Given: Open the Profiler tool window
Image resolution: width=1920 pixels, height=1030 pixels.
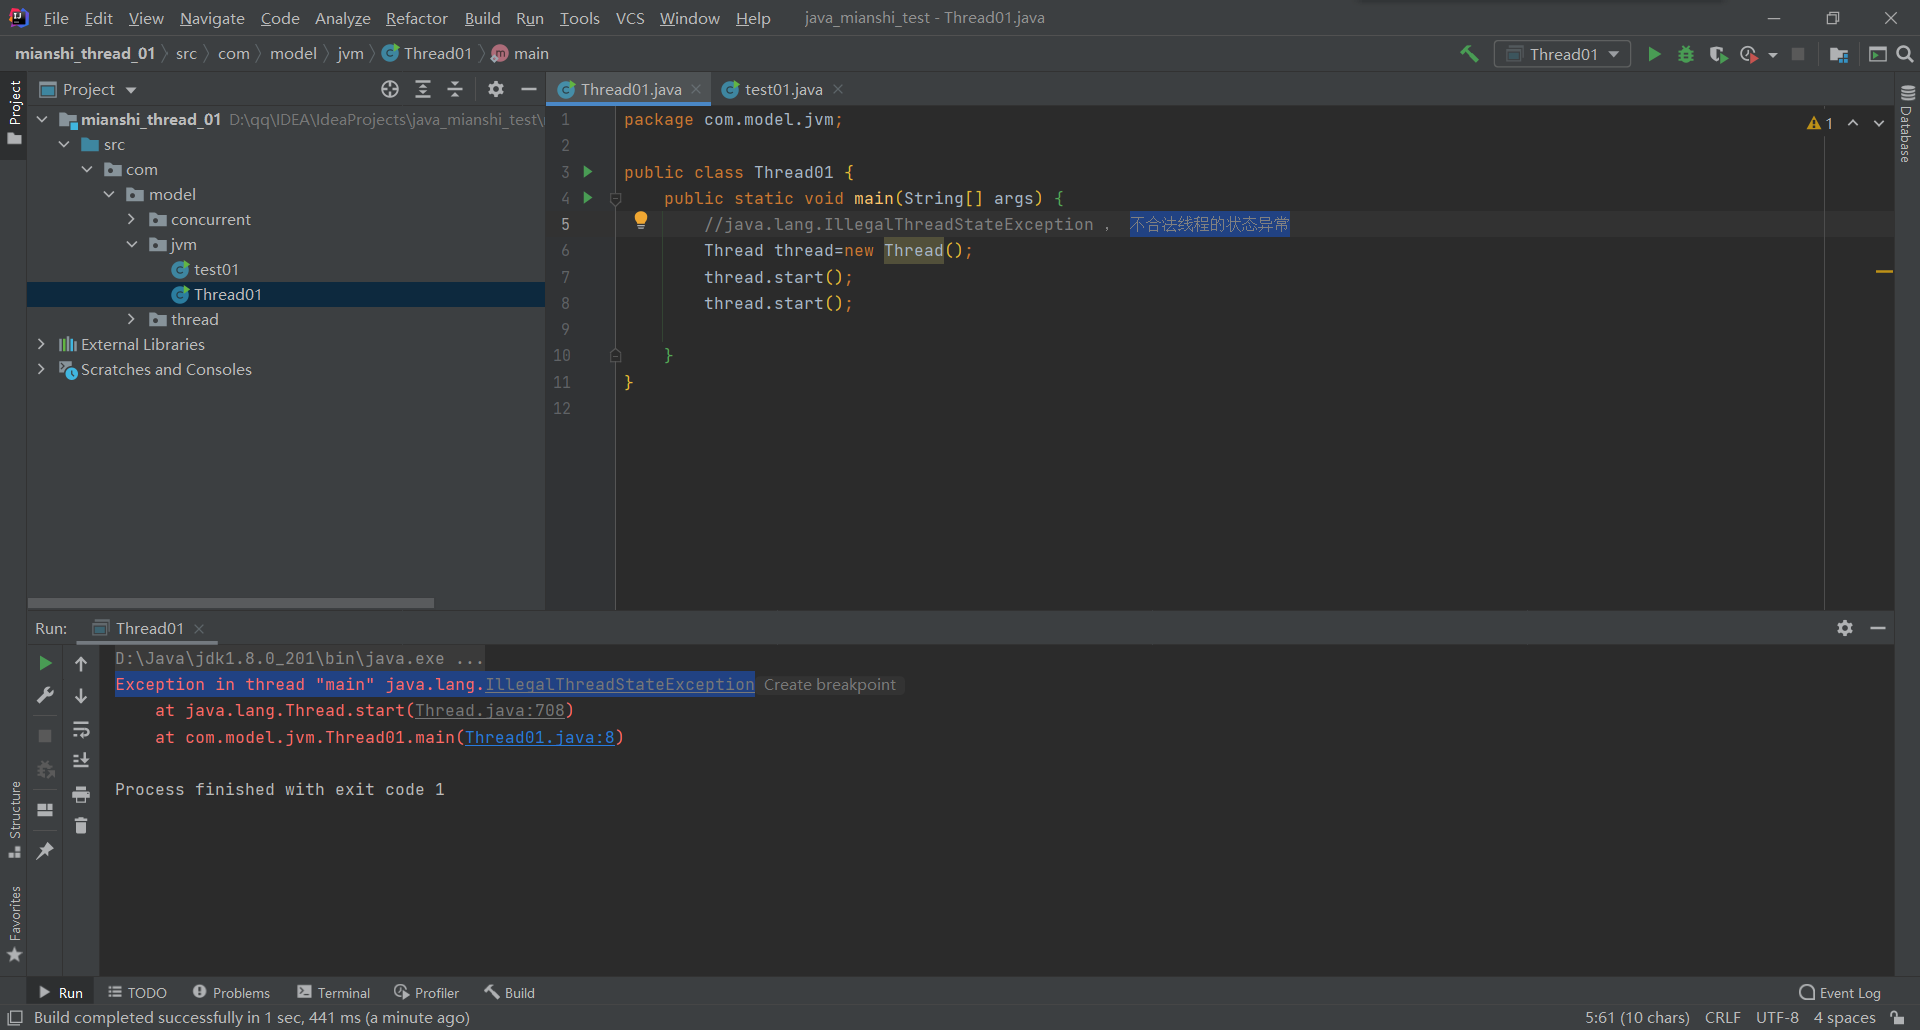Looking at the screenshot, I should [427, 992].
